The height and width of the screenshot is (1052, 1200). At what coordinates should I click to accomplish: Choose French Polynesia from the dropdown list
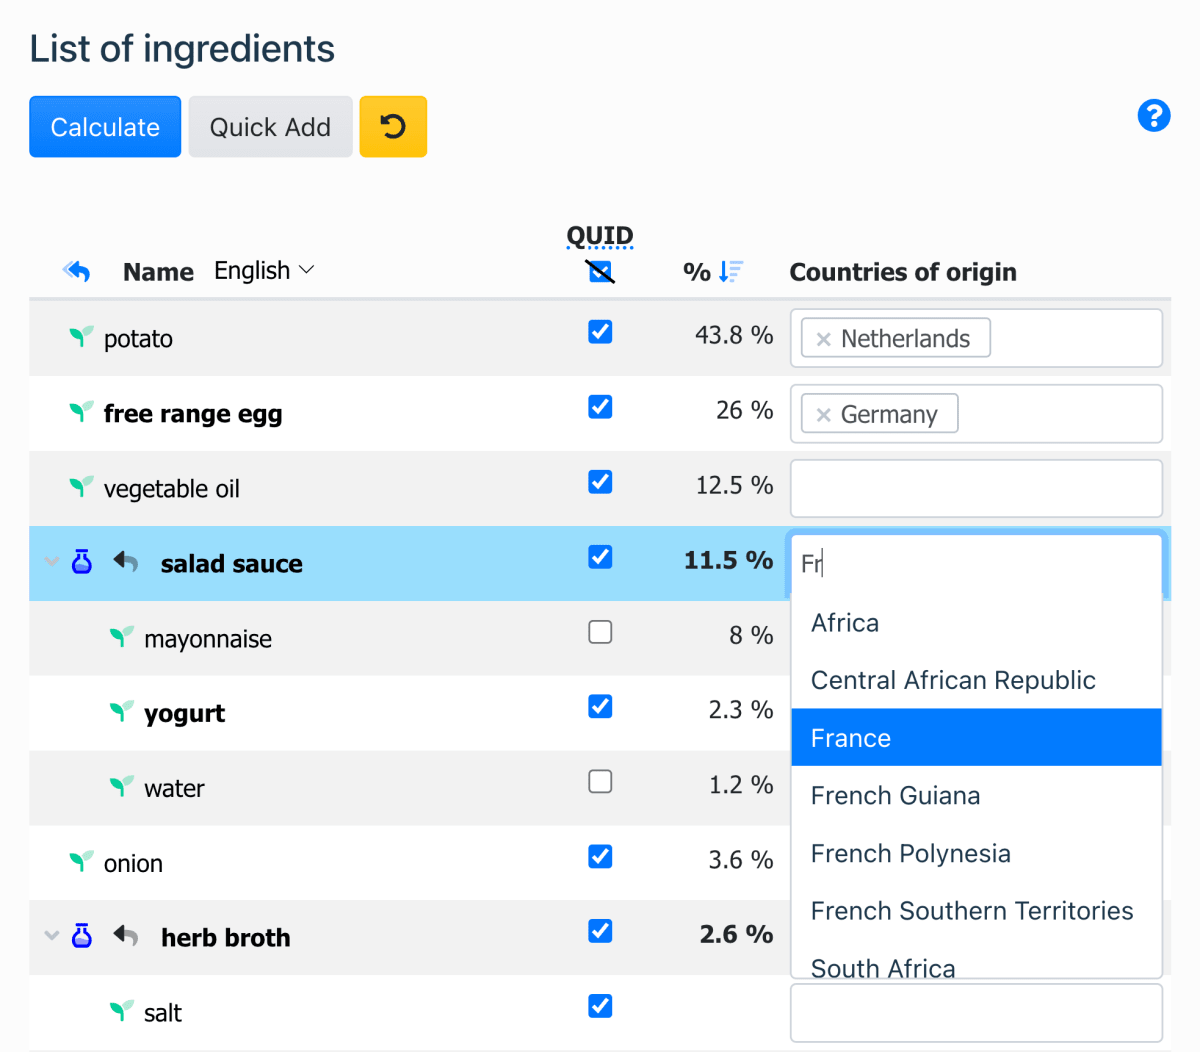click(x=910, y=853)
